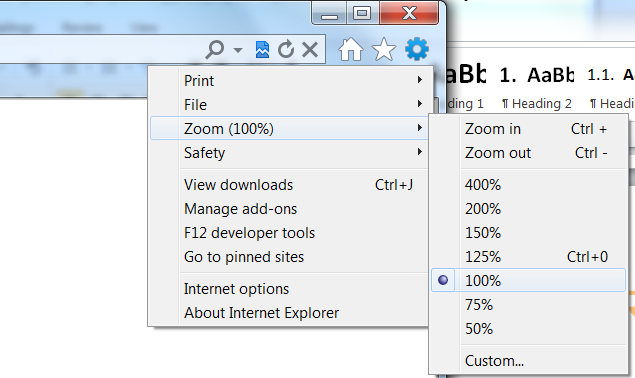Choose Zoom out from the submenu

click(528, 152)
